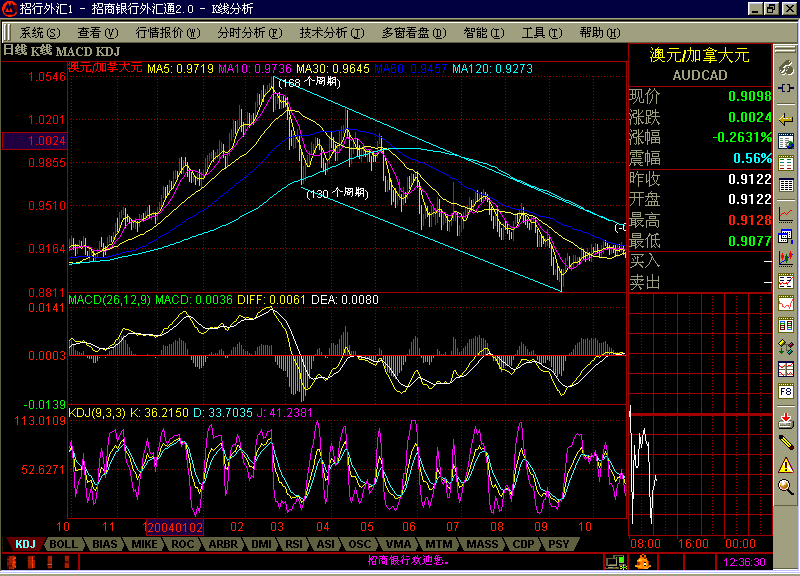Viewport: 800px width, 576px height.
Task: Click the magnifying glass zoom icon
Action: pyautogui.click(x=786, y=487)
